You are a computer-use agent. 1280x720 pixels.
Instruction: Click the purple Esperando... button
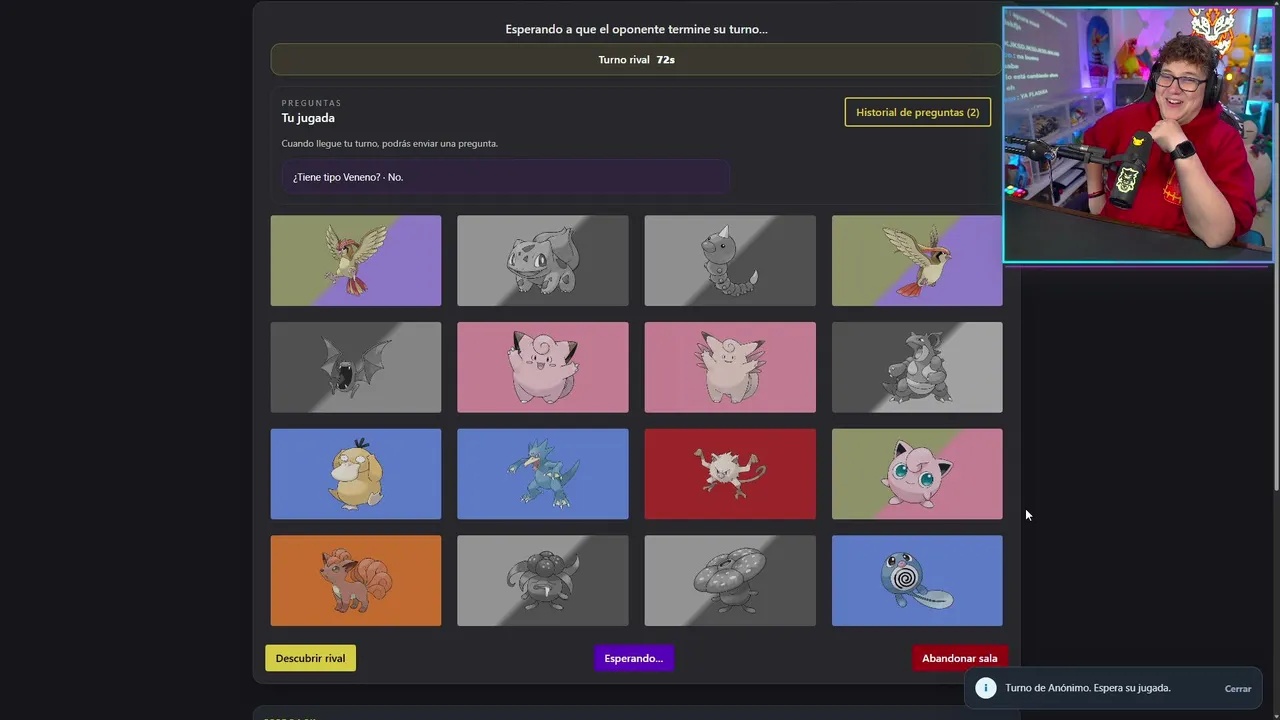[634, 658]
